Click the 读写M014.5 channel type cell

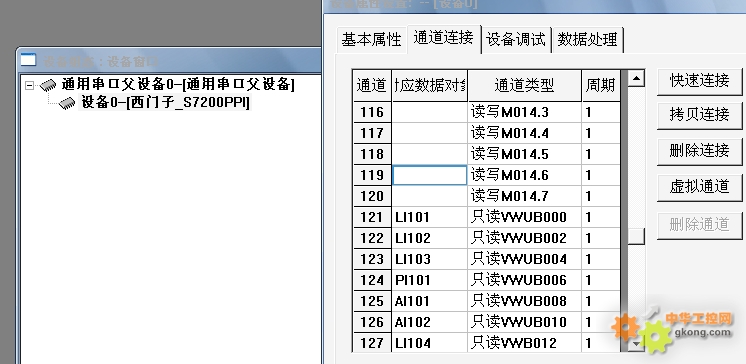coord(524,154)
